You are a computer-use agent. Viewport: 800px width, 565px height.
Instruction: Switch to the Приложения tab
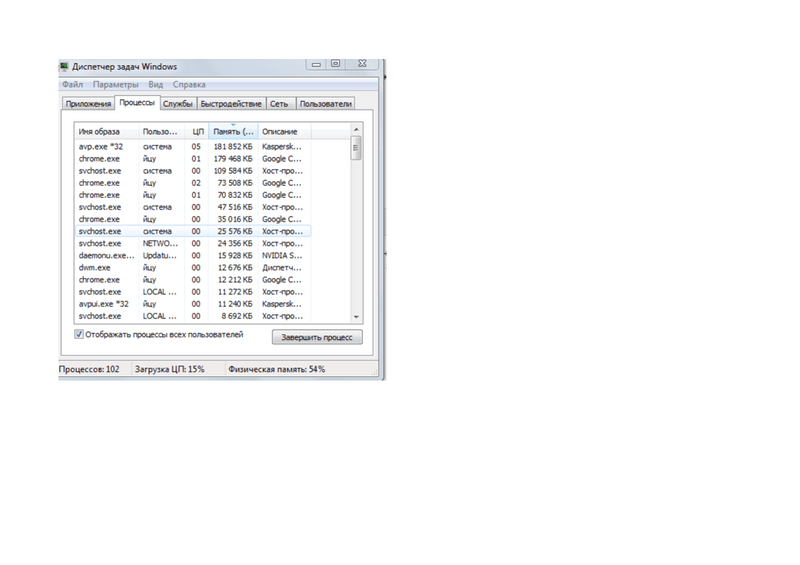click(88, 104)
